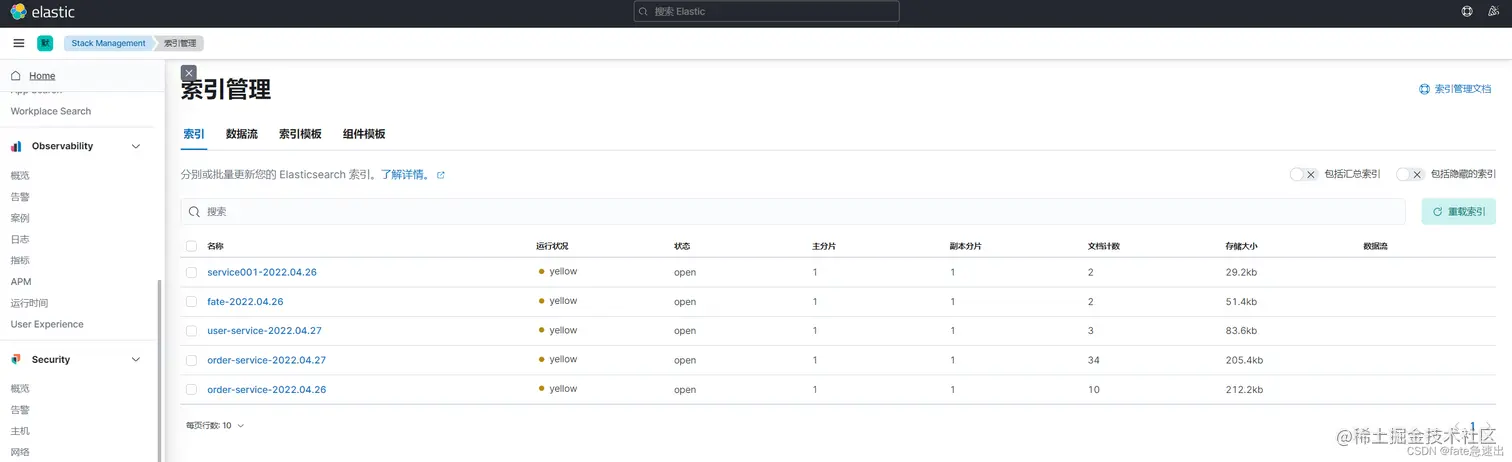Collapse the Security section chevron

click(x=137, y=359)
